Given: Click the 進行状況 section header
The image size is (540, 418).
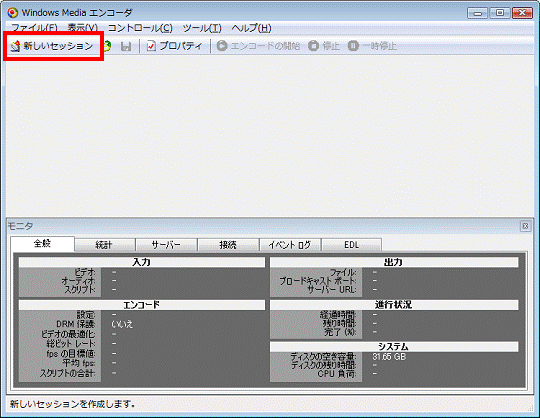Looking at the screenshot, I should coord(394,305).
